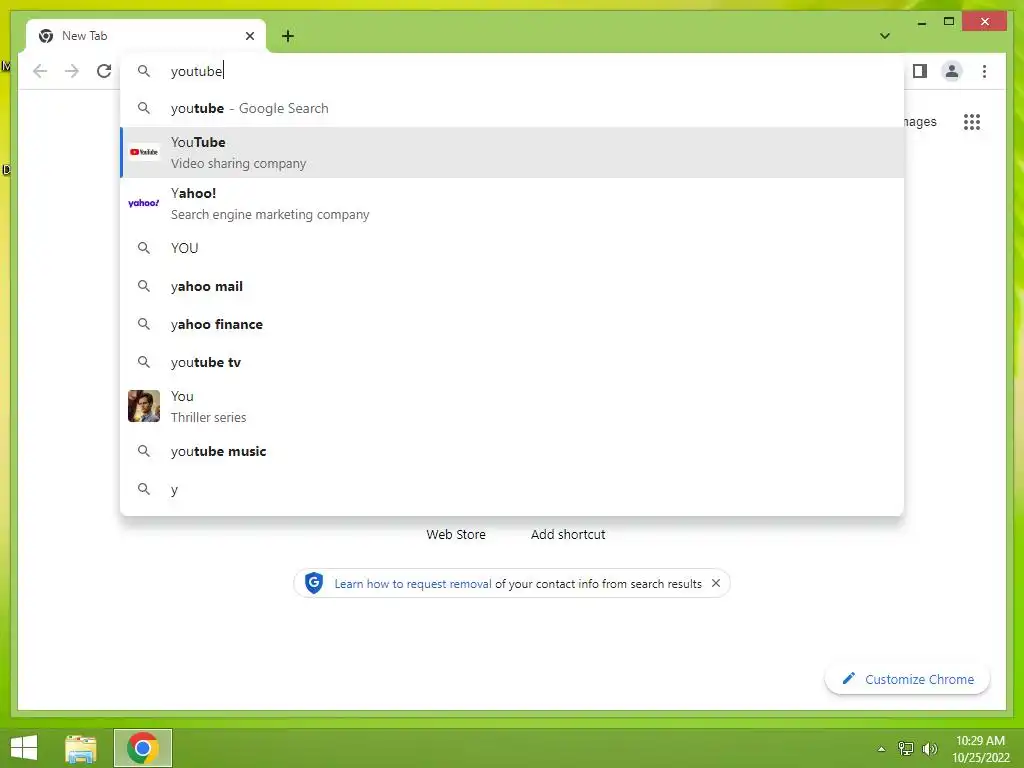Click the Google shield icon in notice

[314, 583]
